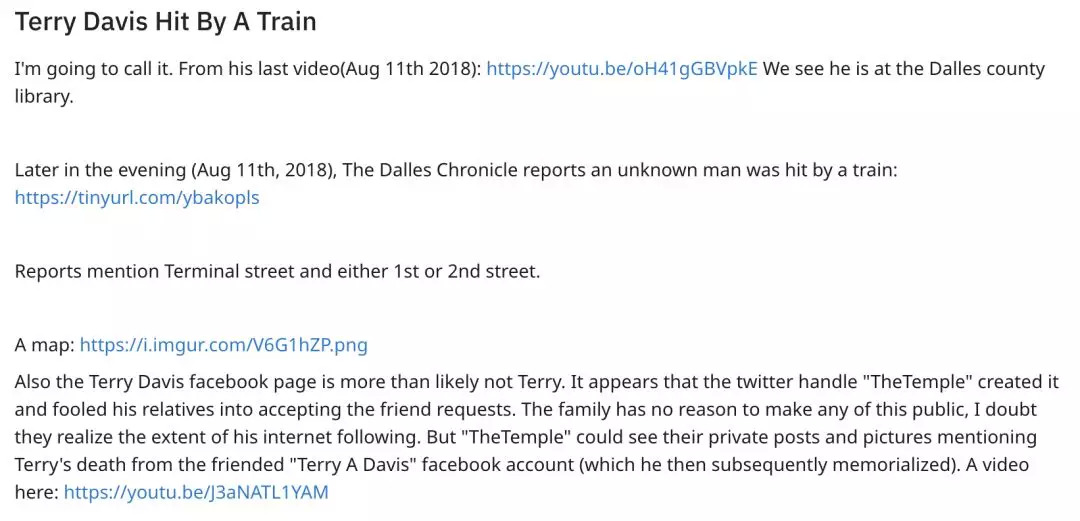Click the "I'm going to call it" sentence
Viewport: 1080px width, 521px height.
(91, 69)
